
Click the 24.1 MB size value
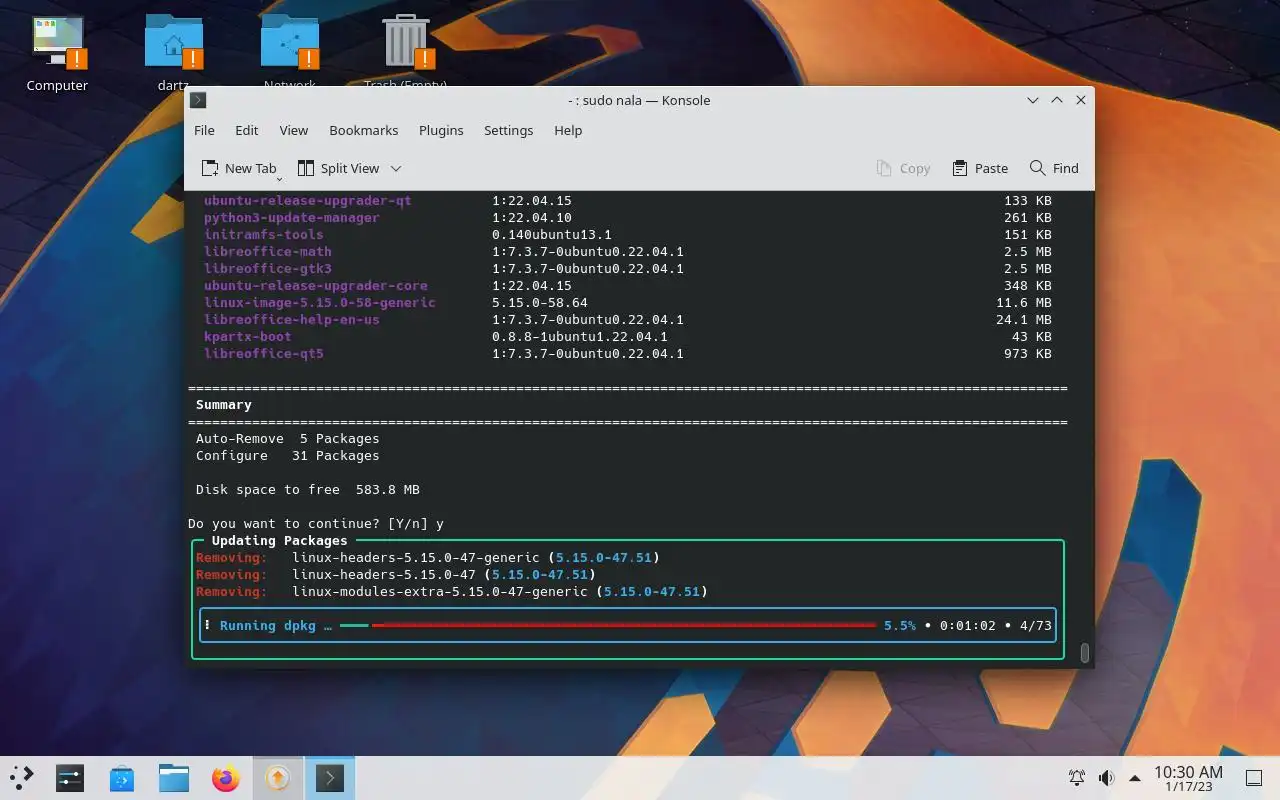[x=1024, y=319]
